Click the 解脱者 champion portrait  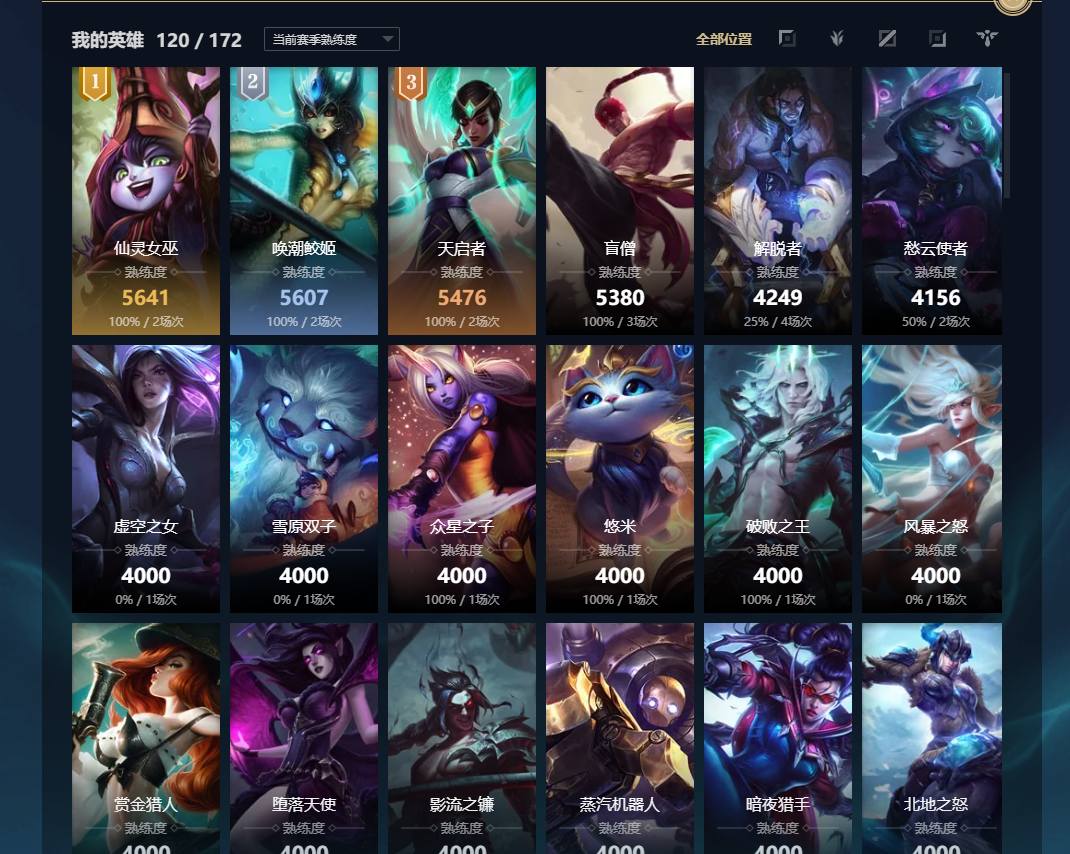pos(778,201)
